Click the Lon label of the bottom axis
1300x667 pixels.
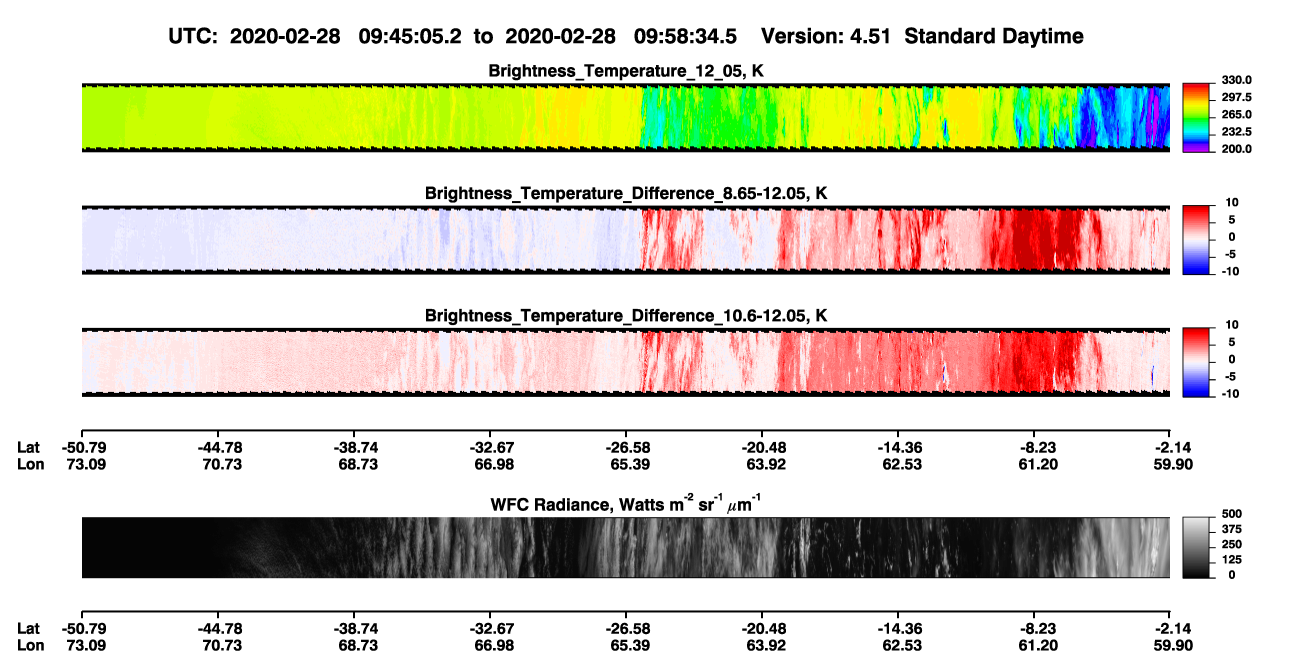(29, 644)
